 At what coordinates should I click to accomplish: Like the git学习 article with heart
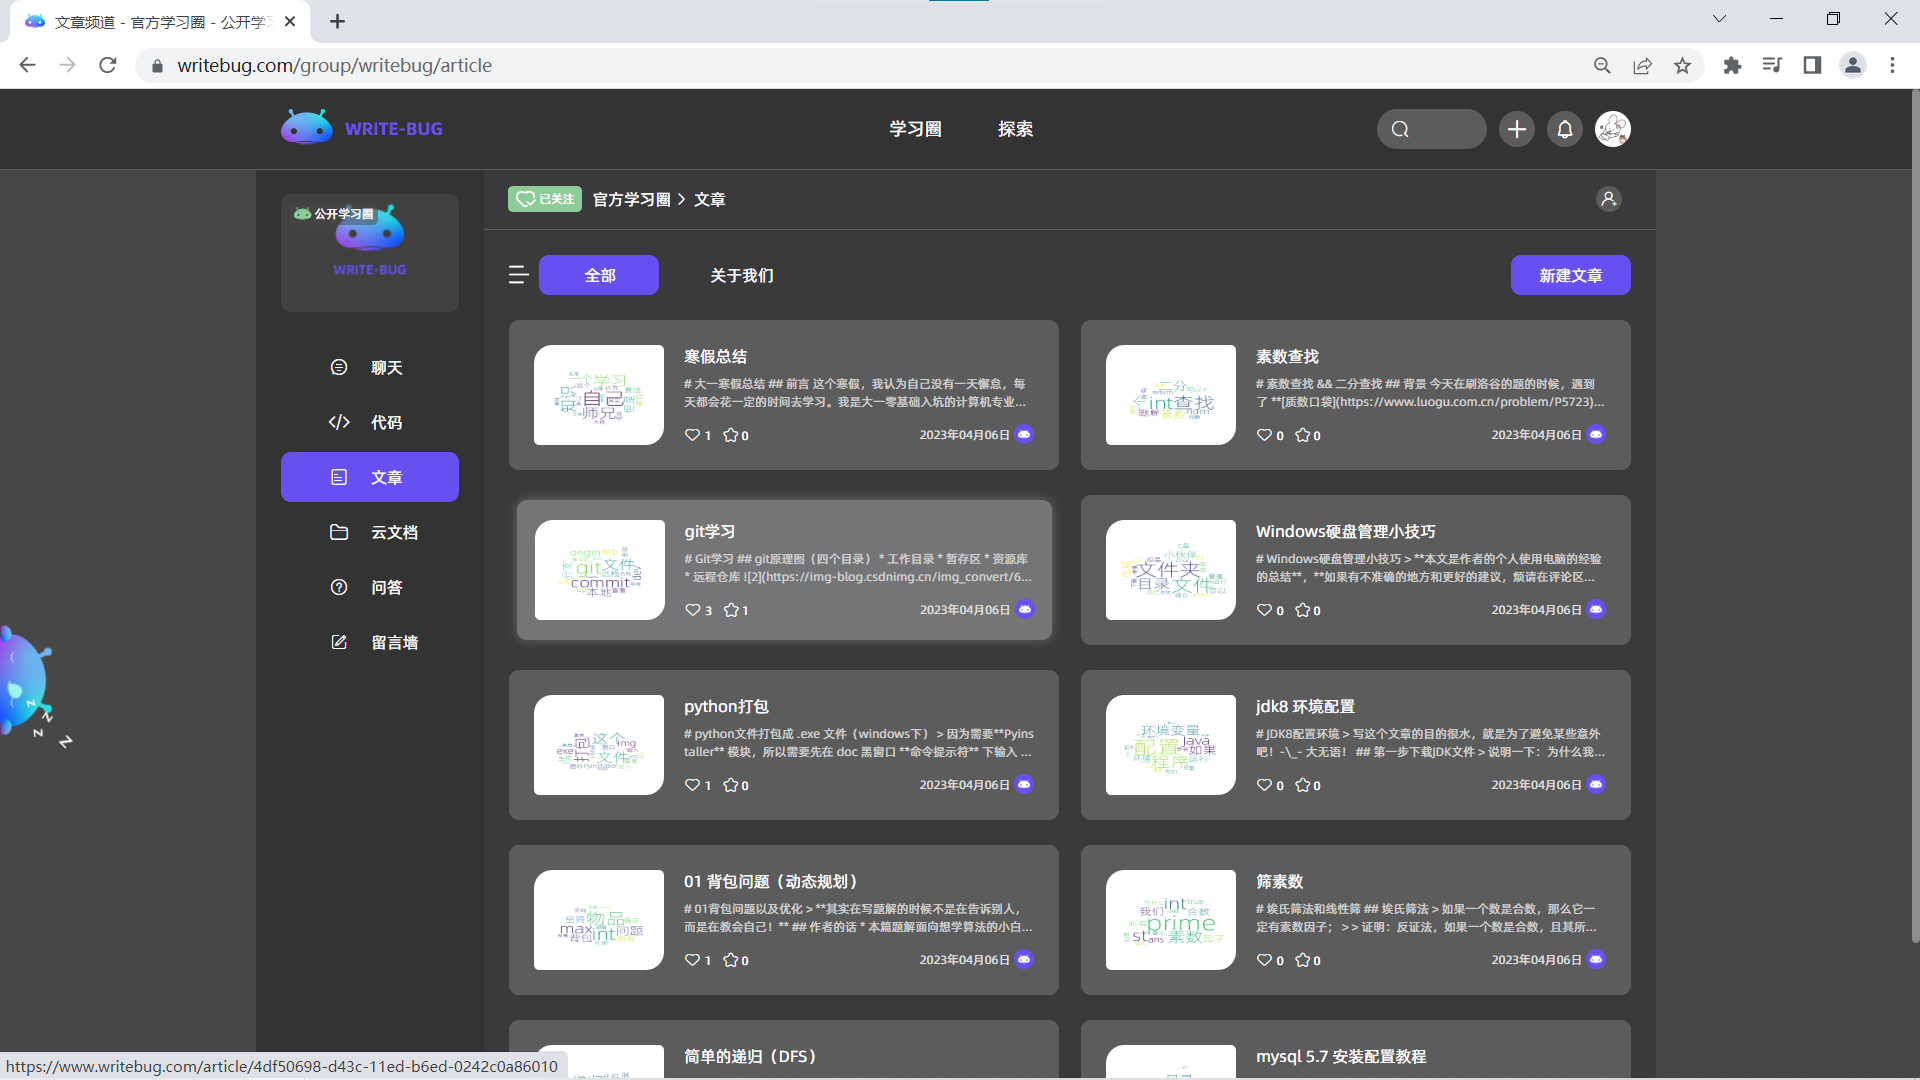(x=693, y=610)
